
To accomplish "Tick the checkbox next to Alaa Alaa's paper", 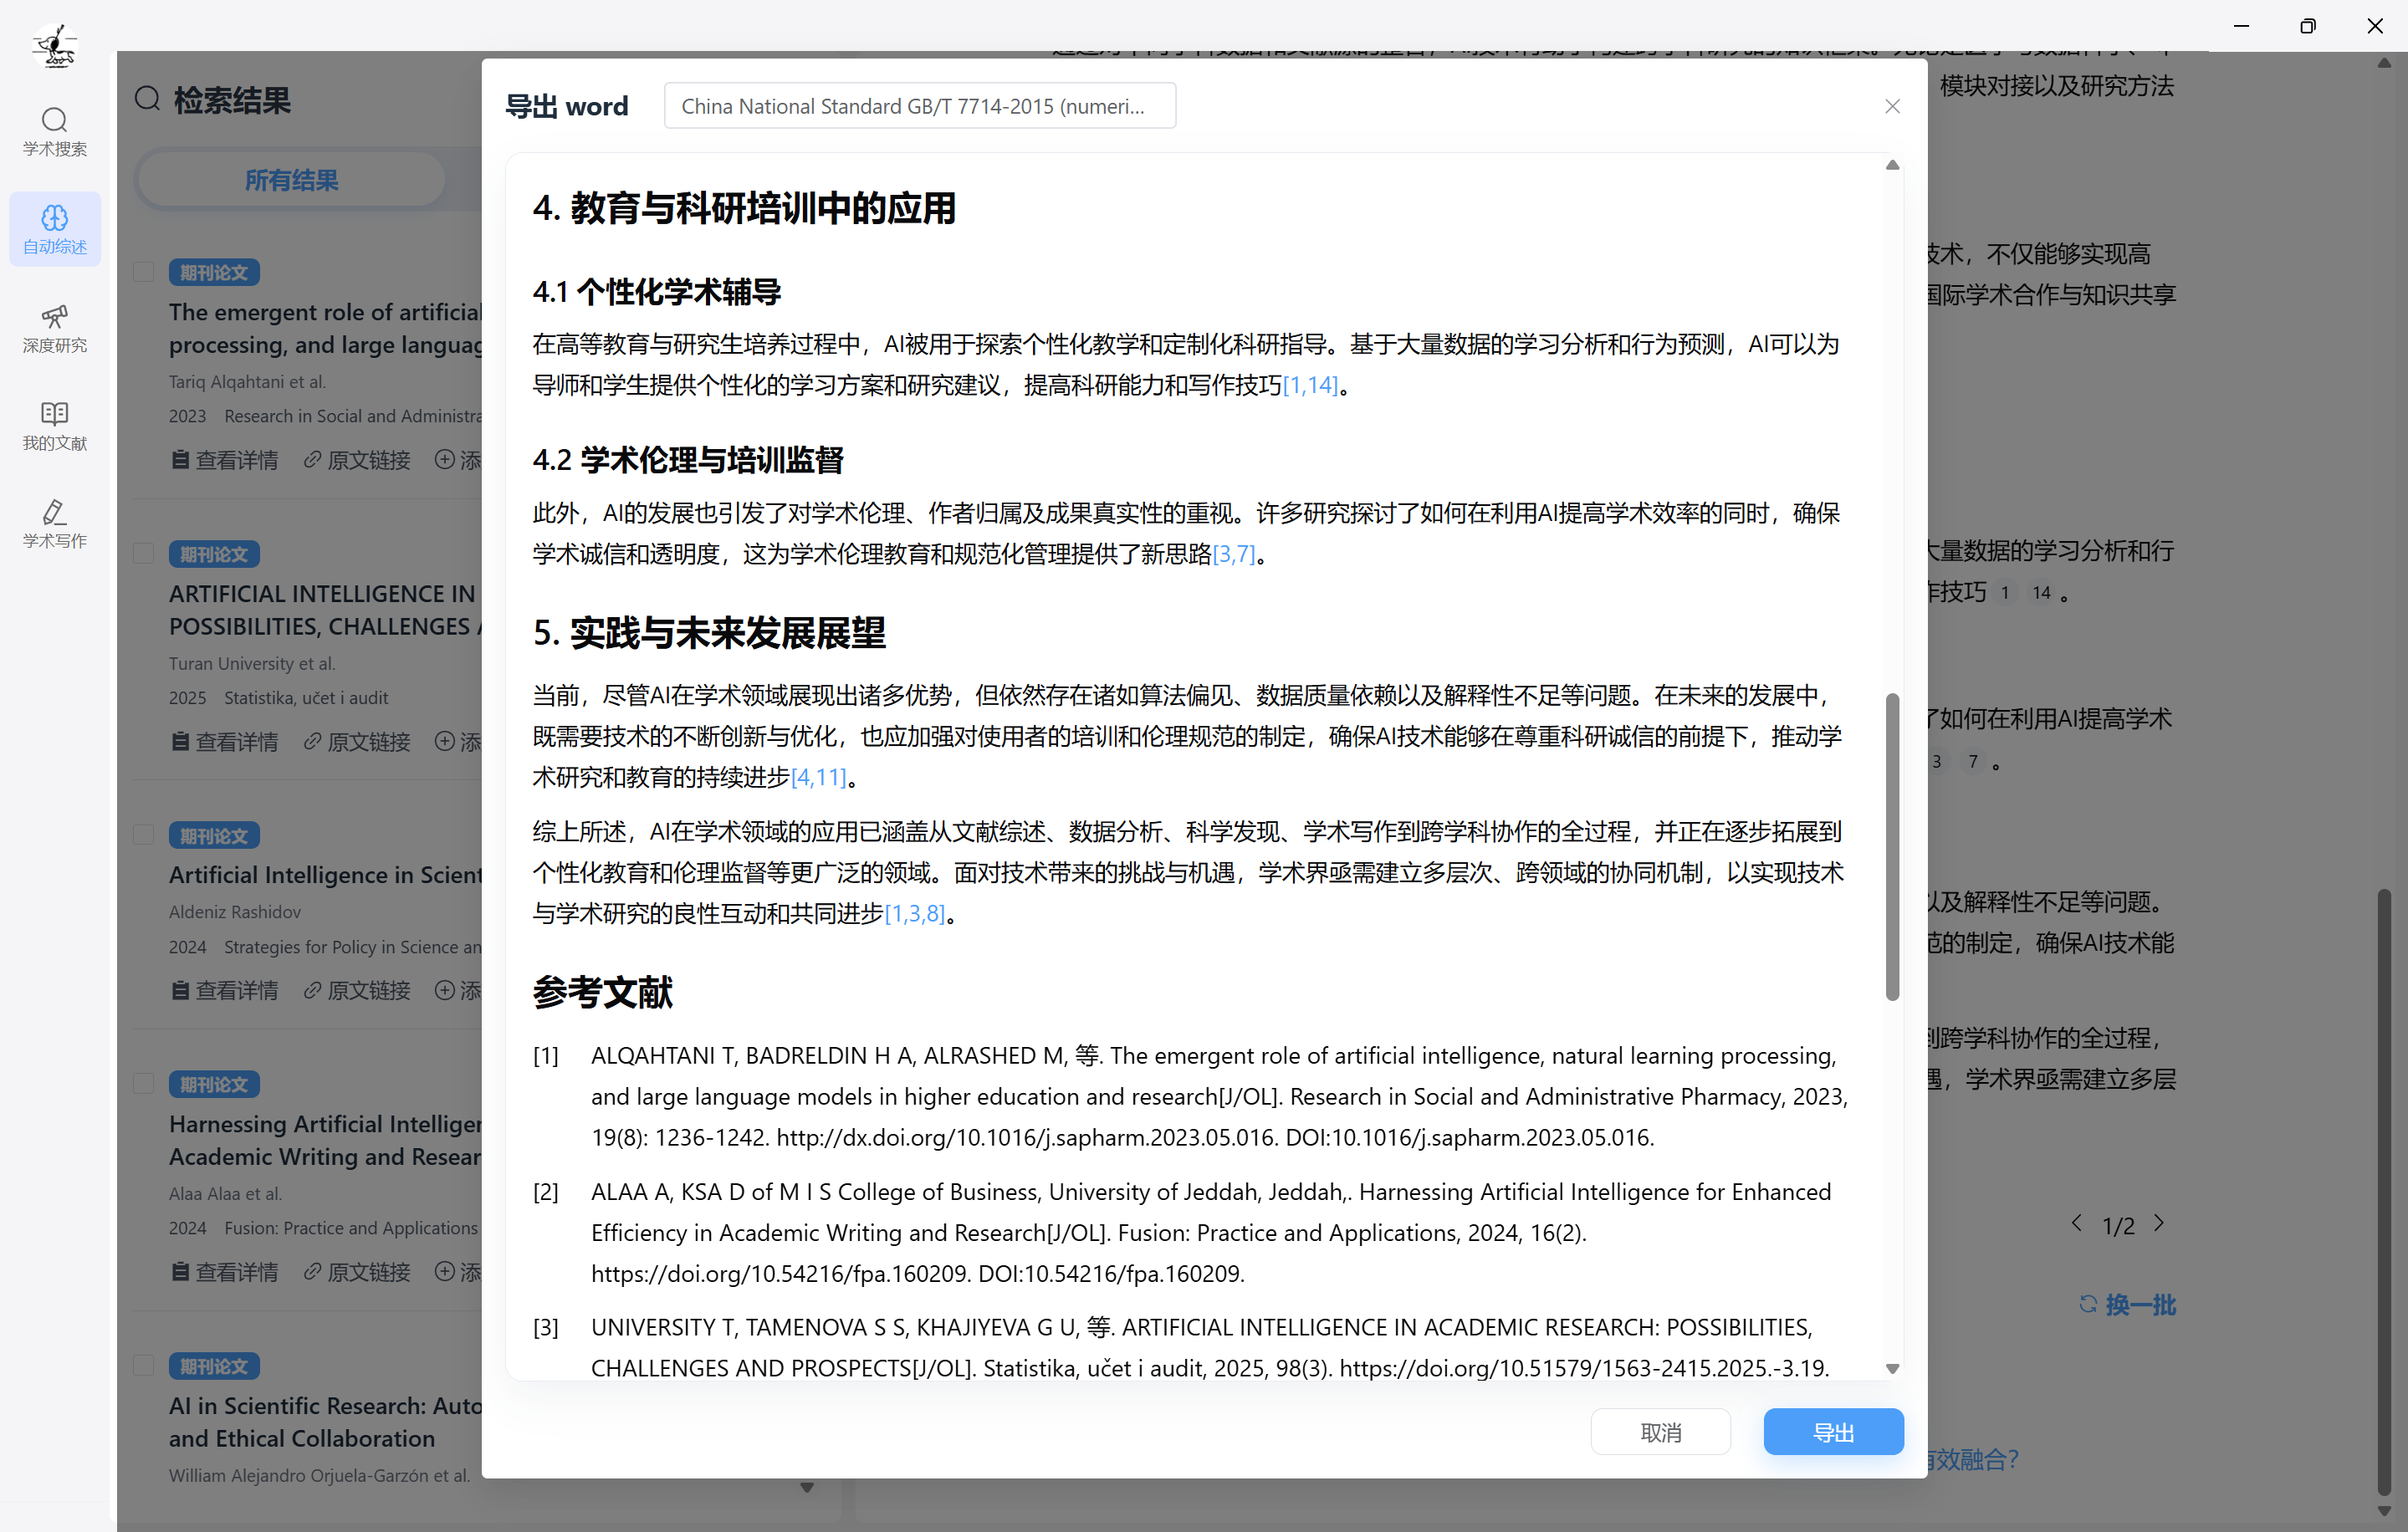I will (142, 1084).
